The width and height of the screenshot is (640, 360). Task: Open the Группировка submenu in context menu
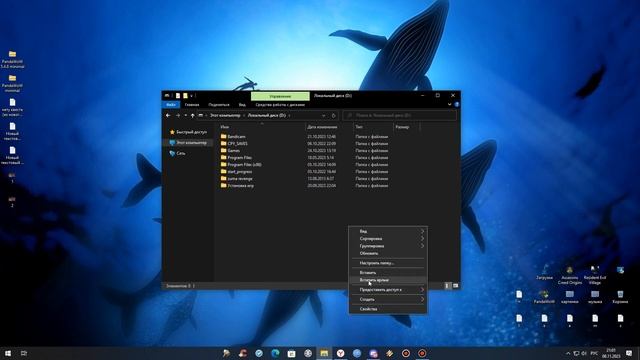388,246
